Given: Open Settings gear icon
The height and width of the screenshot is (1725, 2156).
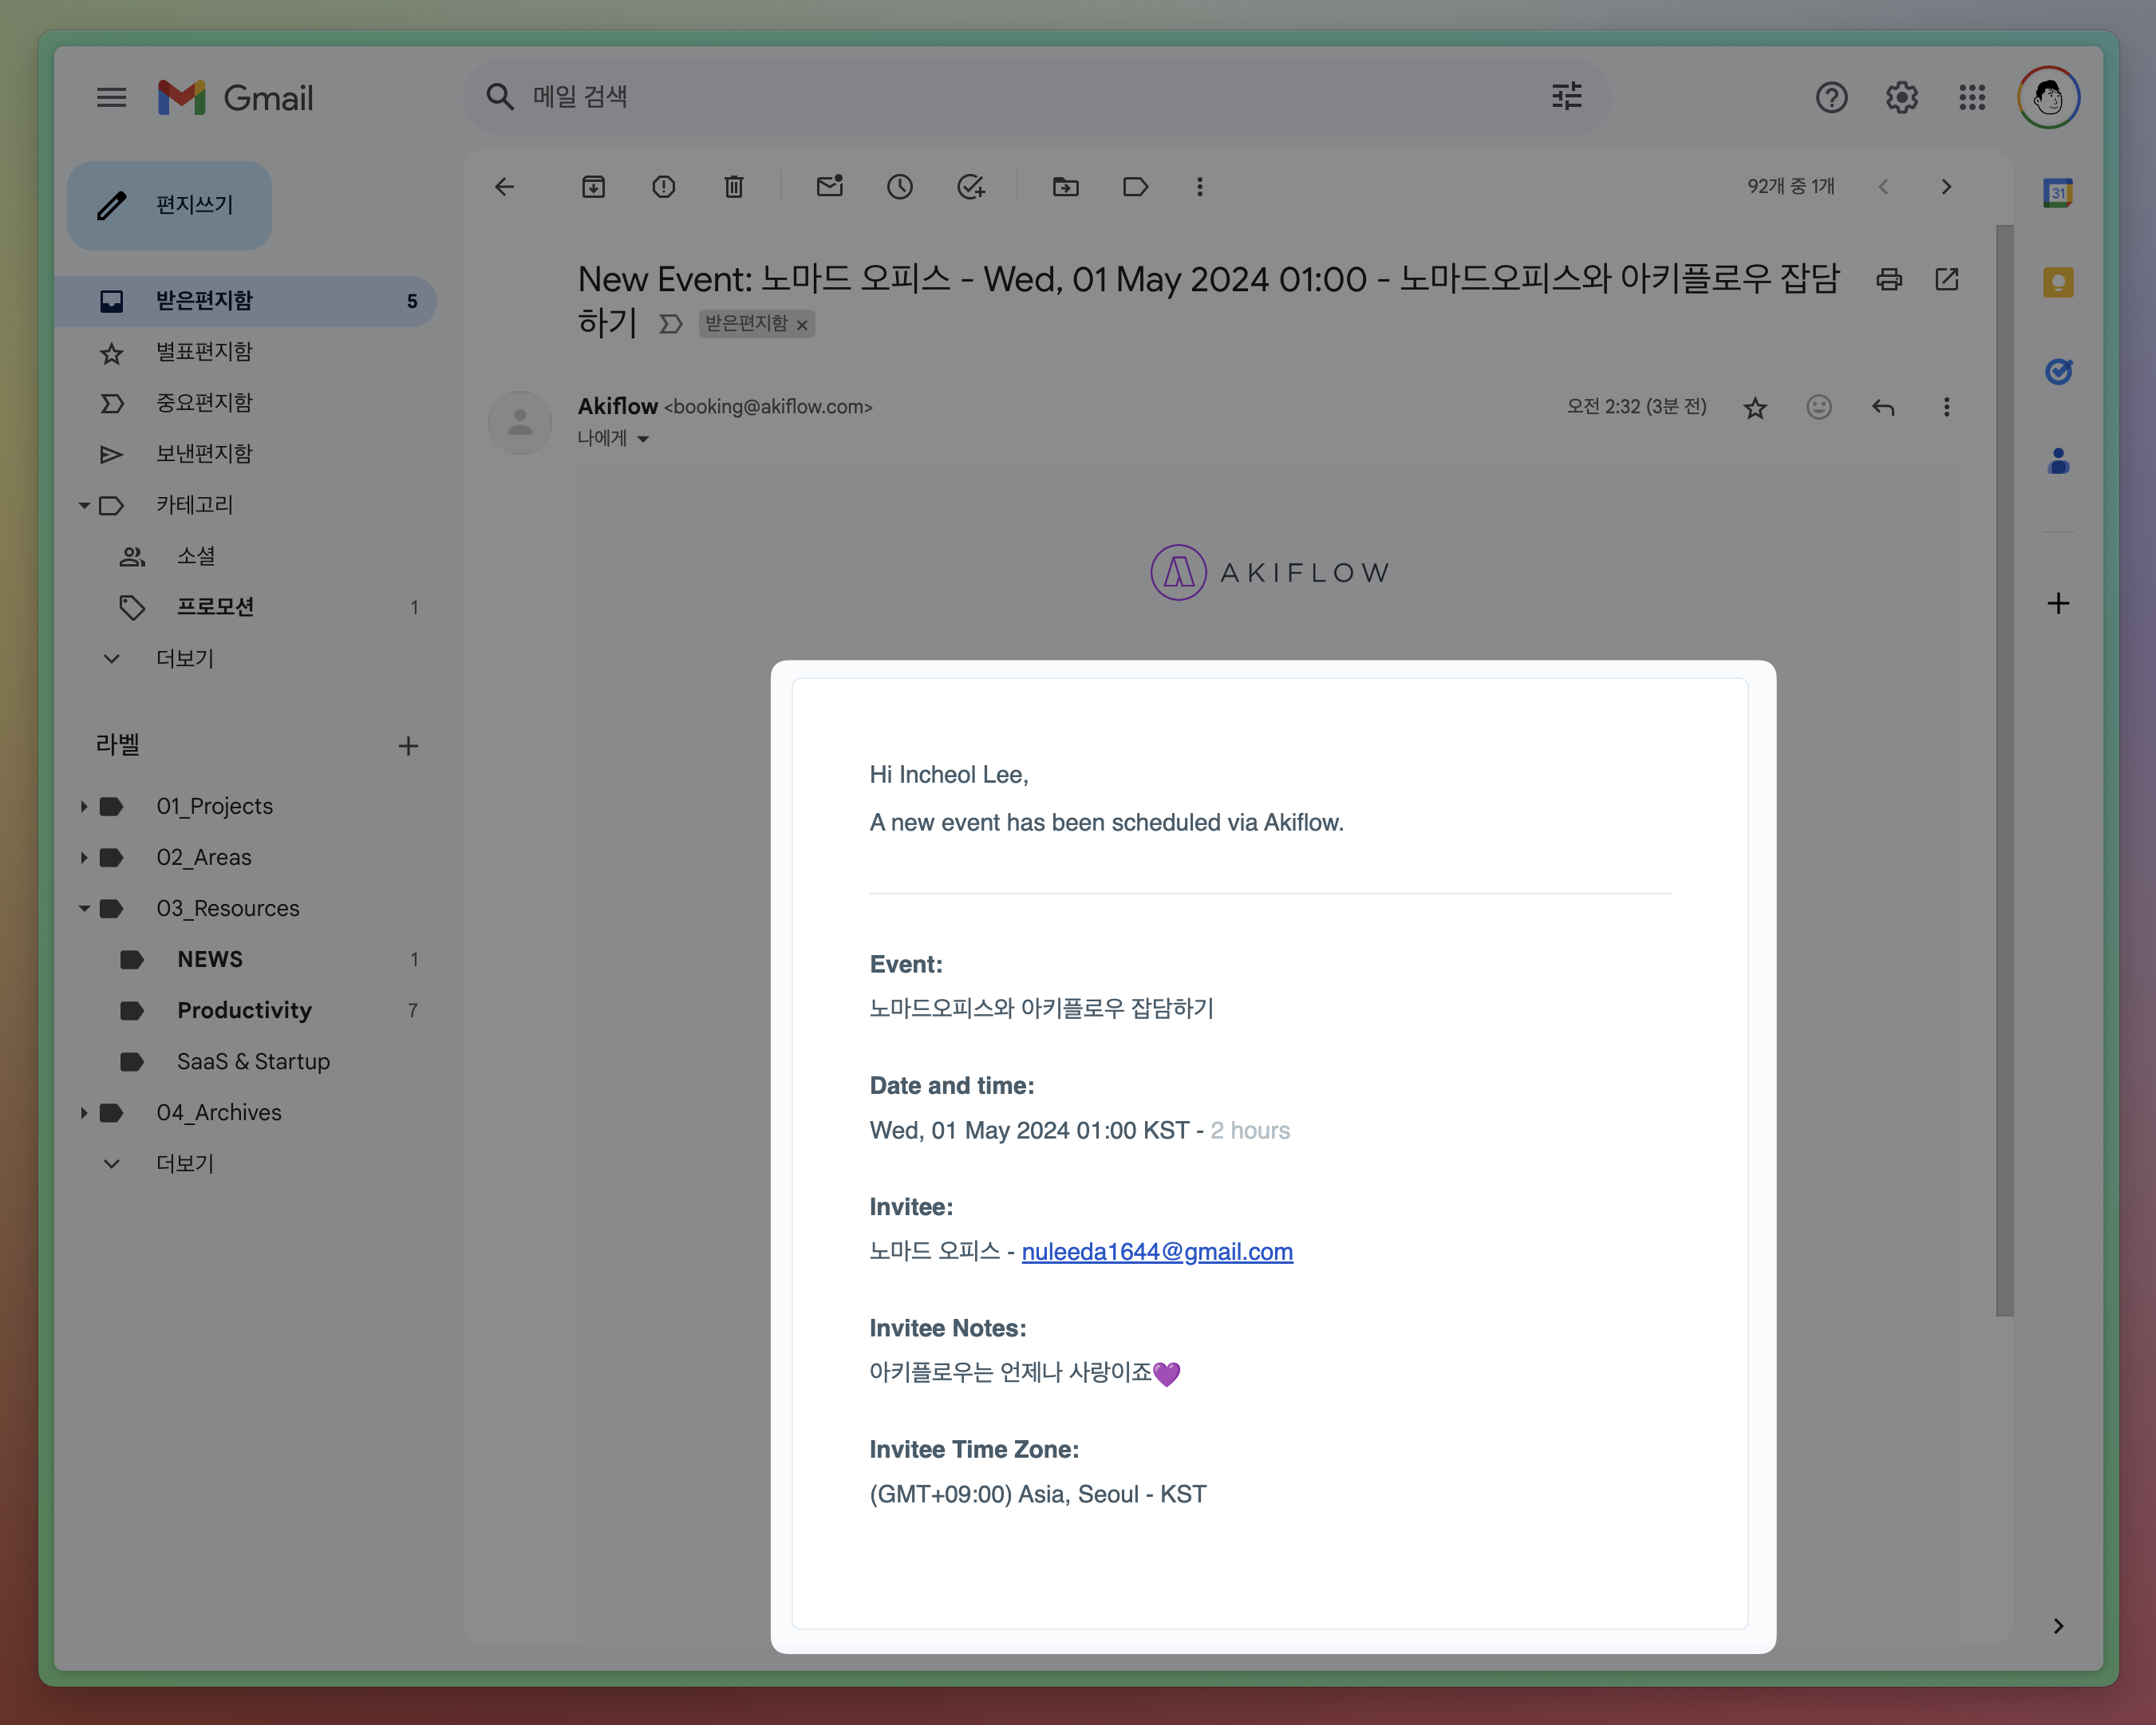Looking at the screenshot, I should (x=1901, y=98).
